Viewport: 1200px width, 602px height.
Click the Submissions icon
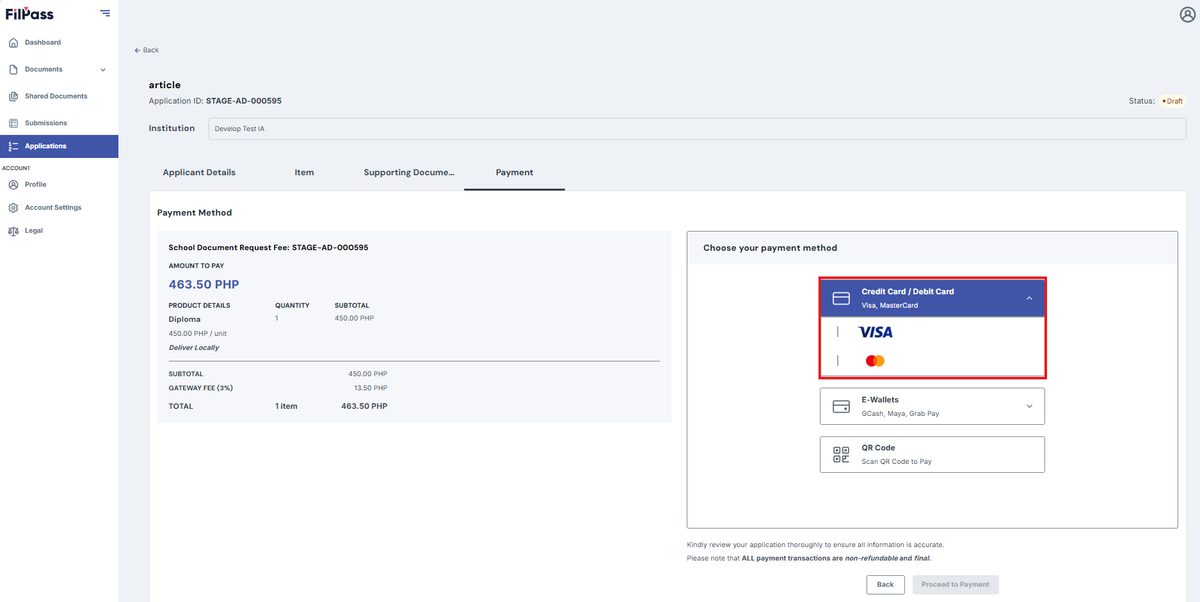13,124
